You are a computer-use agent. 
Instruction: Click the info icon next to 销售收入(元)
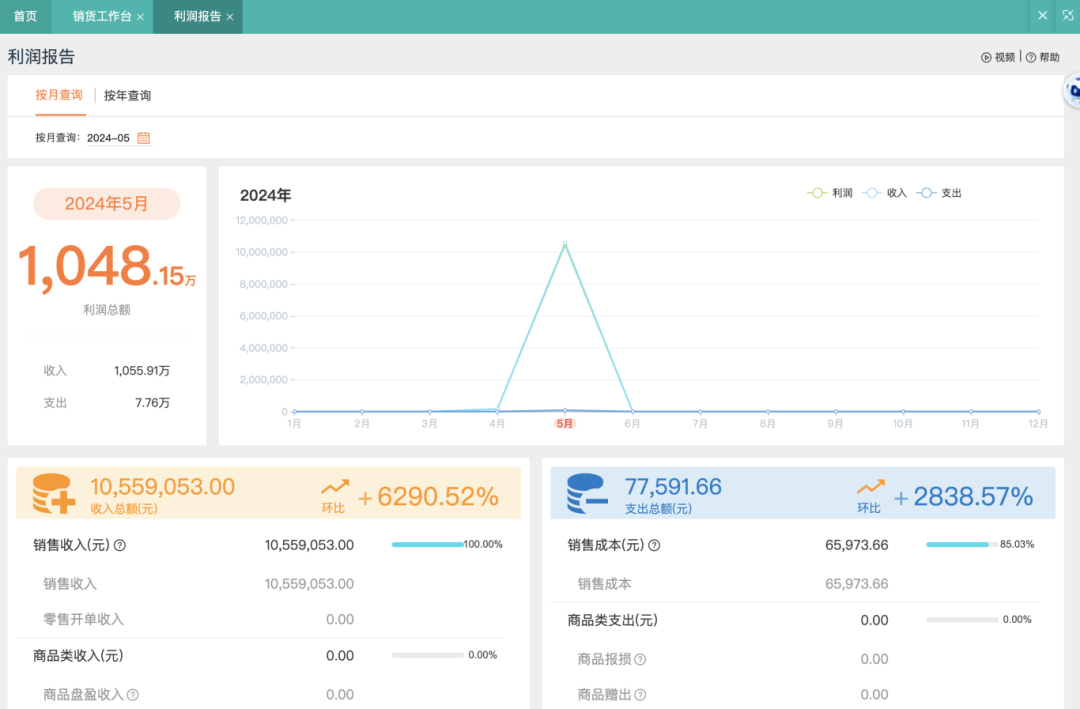[x=120, y=546]
